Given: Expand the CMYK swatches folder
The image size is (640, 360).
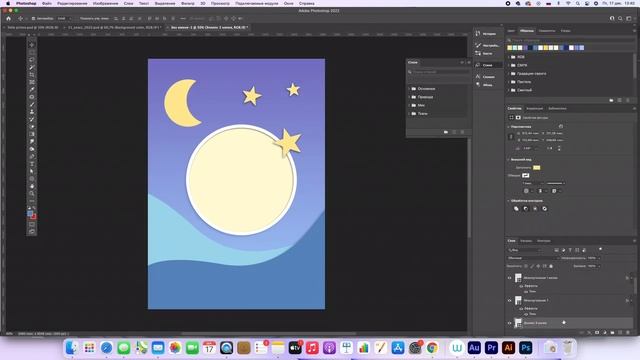Looking at the screenshot, I should point(509,65).
